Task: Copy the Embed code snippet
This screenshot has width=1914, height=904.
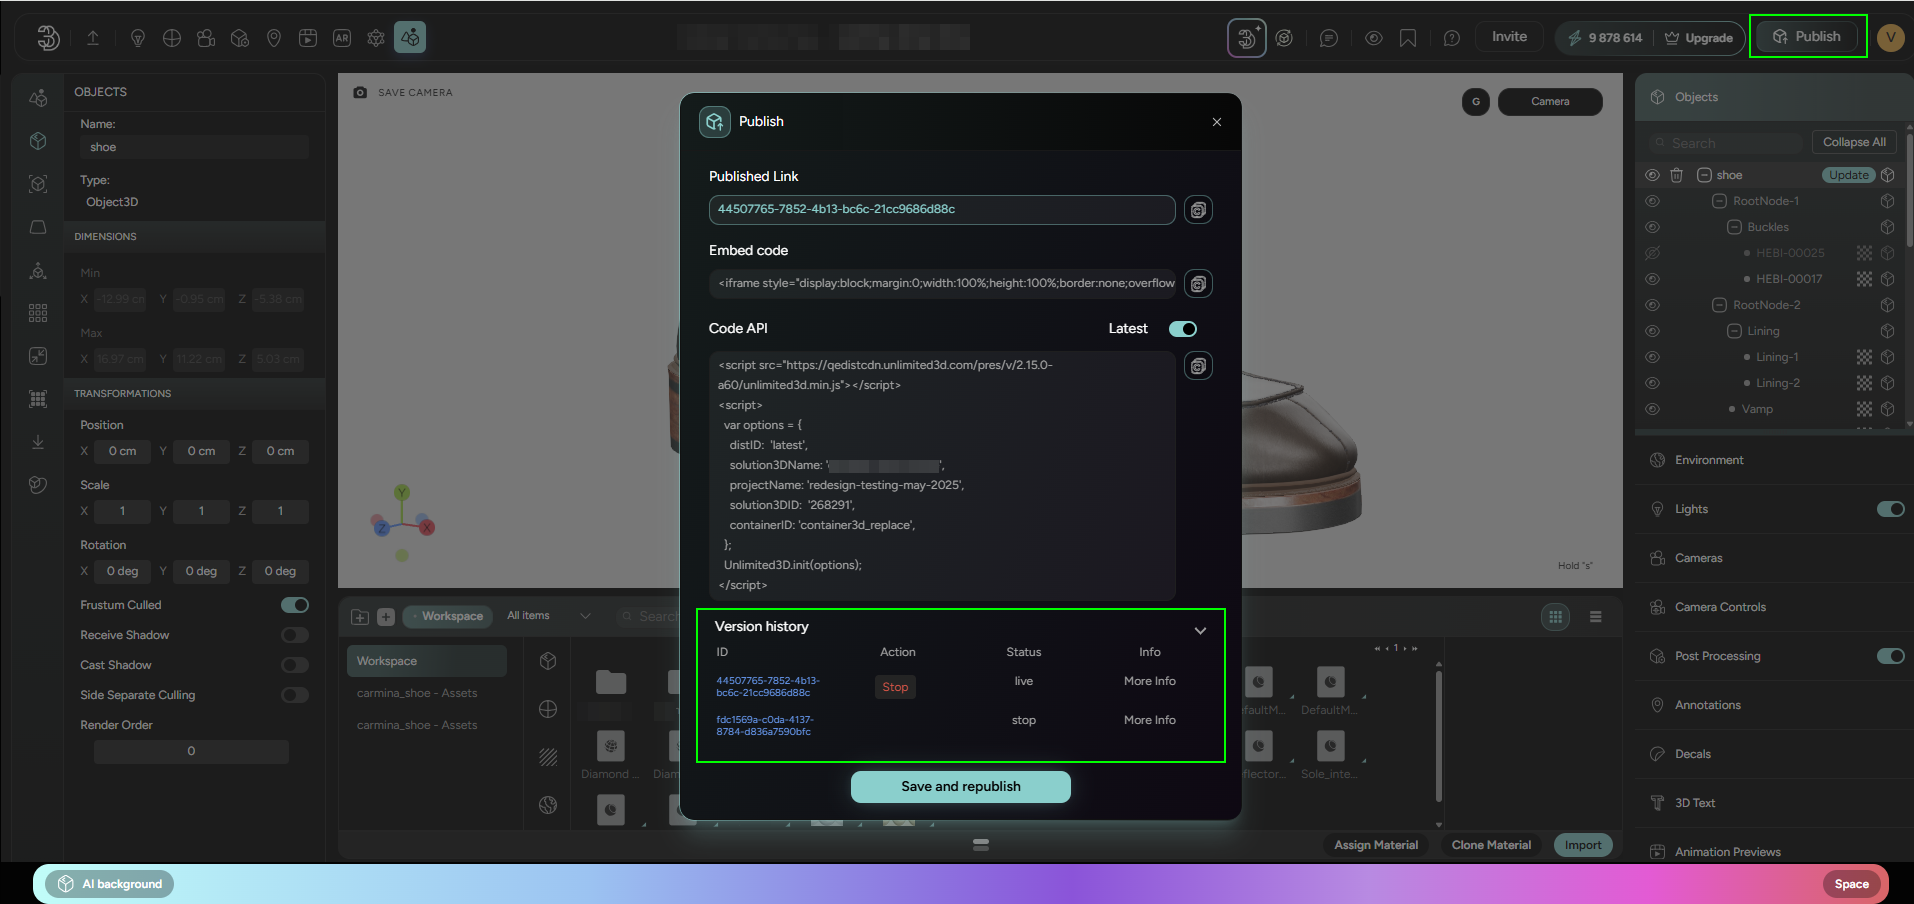Action: click(1198, 284)
